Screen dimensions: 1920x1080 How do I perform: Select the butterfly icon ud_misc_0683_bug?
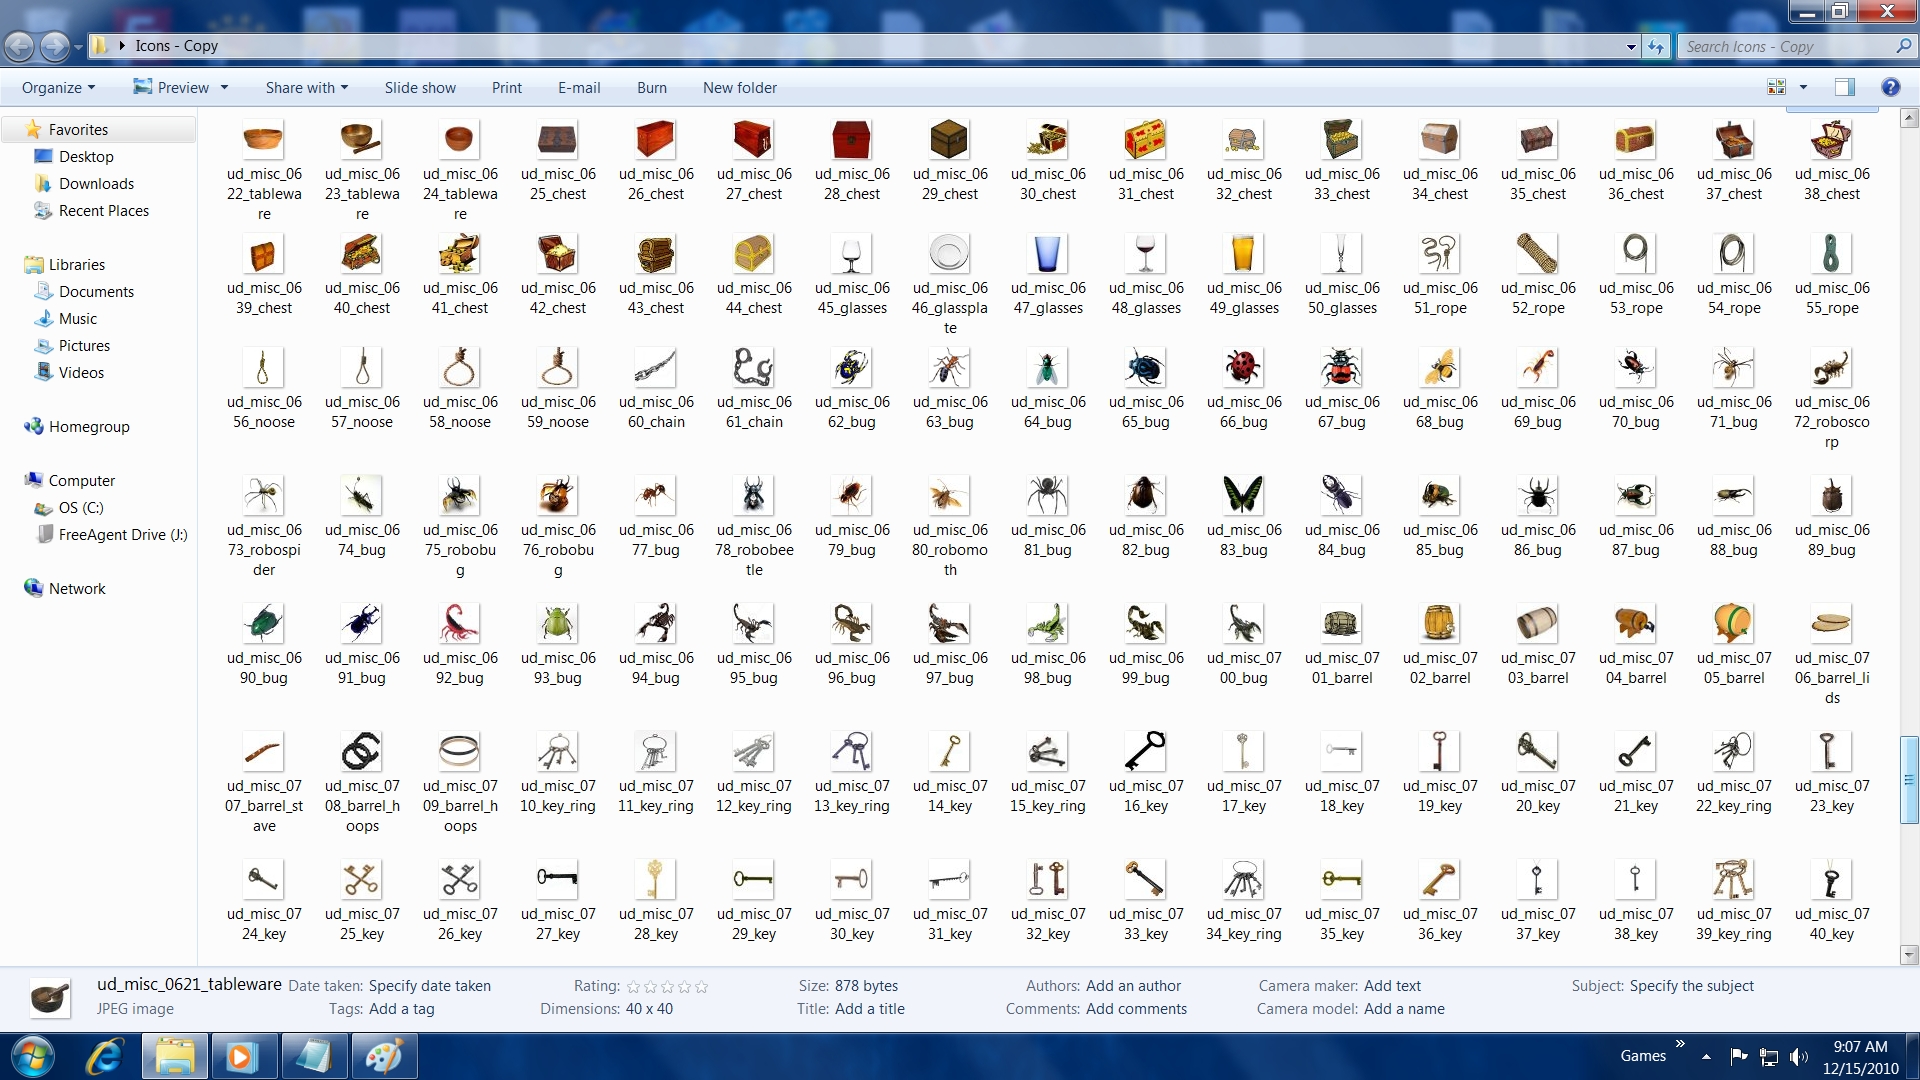(x=1243, y=496)
